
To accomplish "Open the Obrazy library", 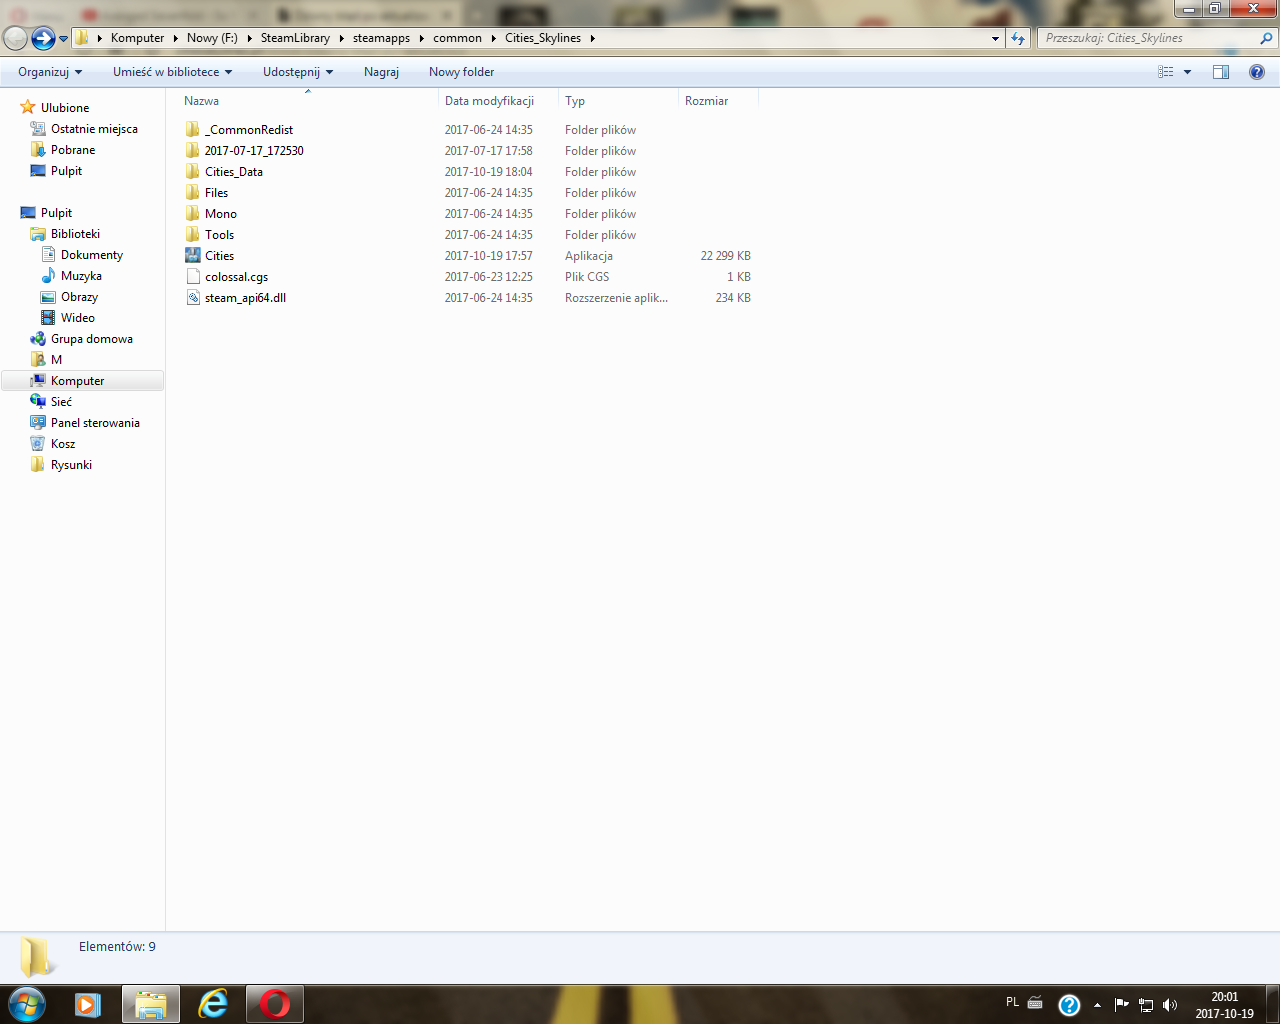I will 79,297.
